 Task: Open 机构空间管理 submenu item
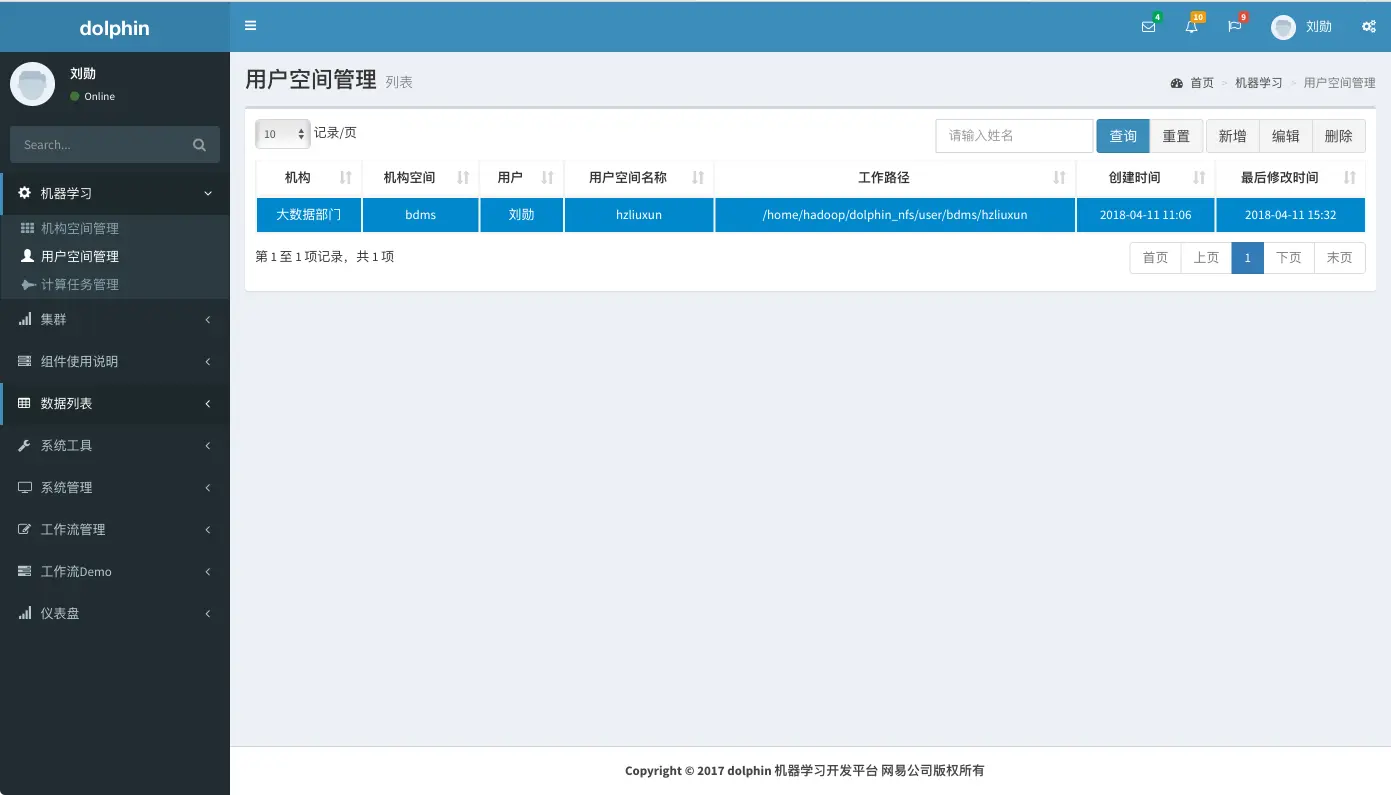115,228
